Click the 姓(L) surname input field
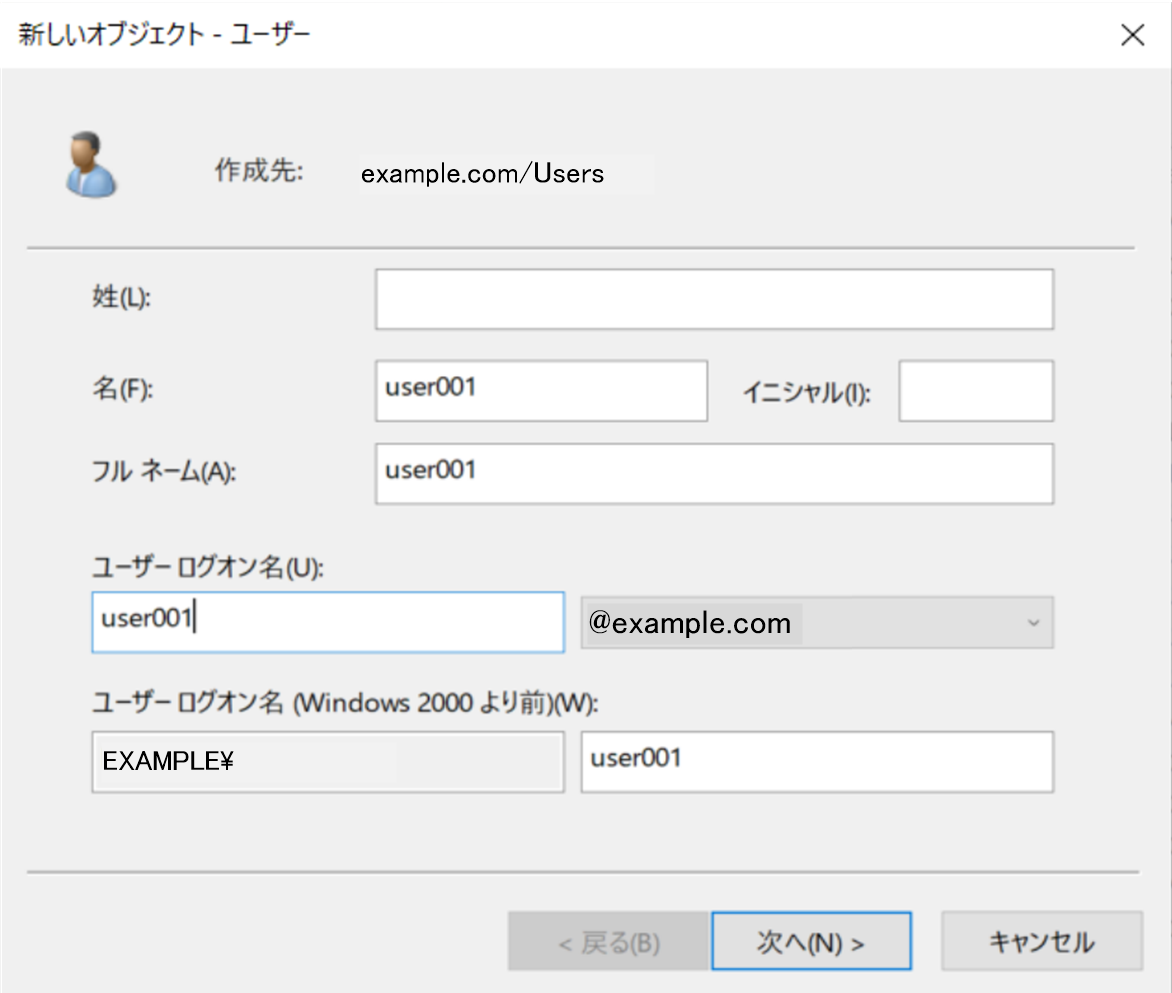 pyautogui.click(x=714, y=299)
